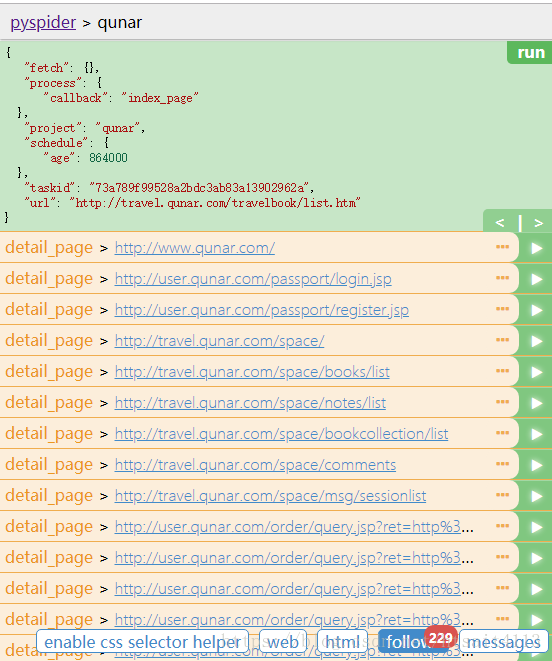Click the age value 864000
The image size is (552, 661).
coord(108,158)
